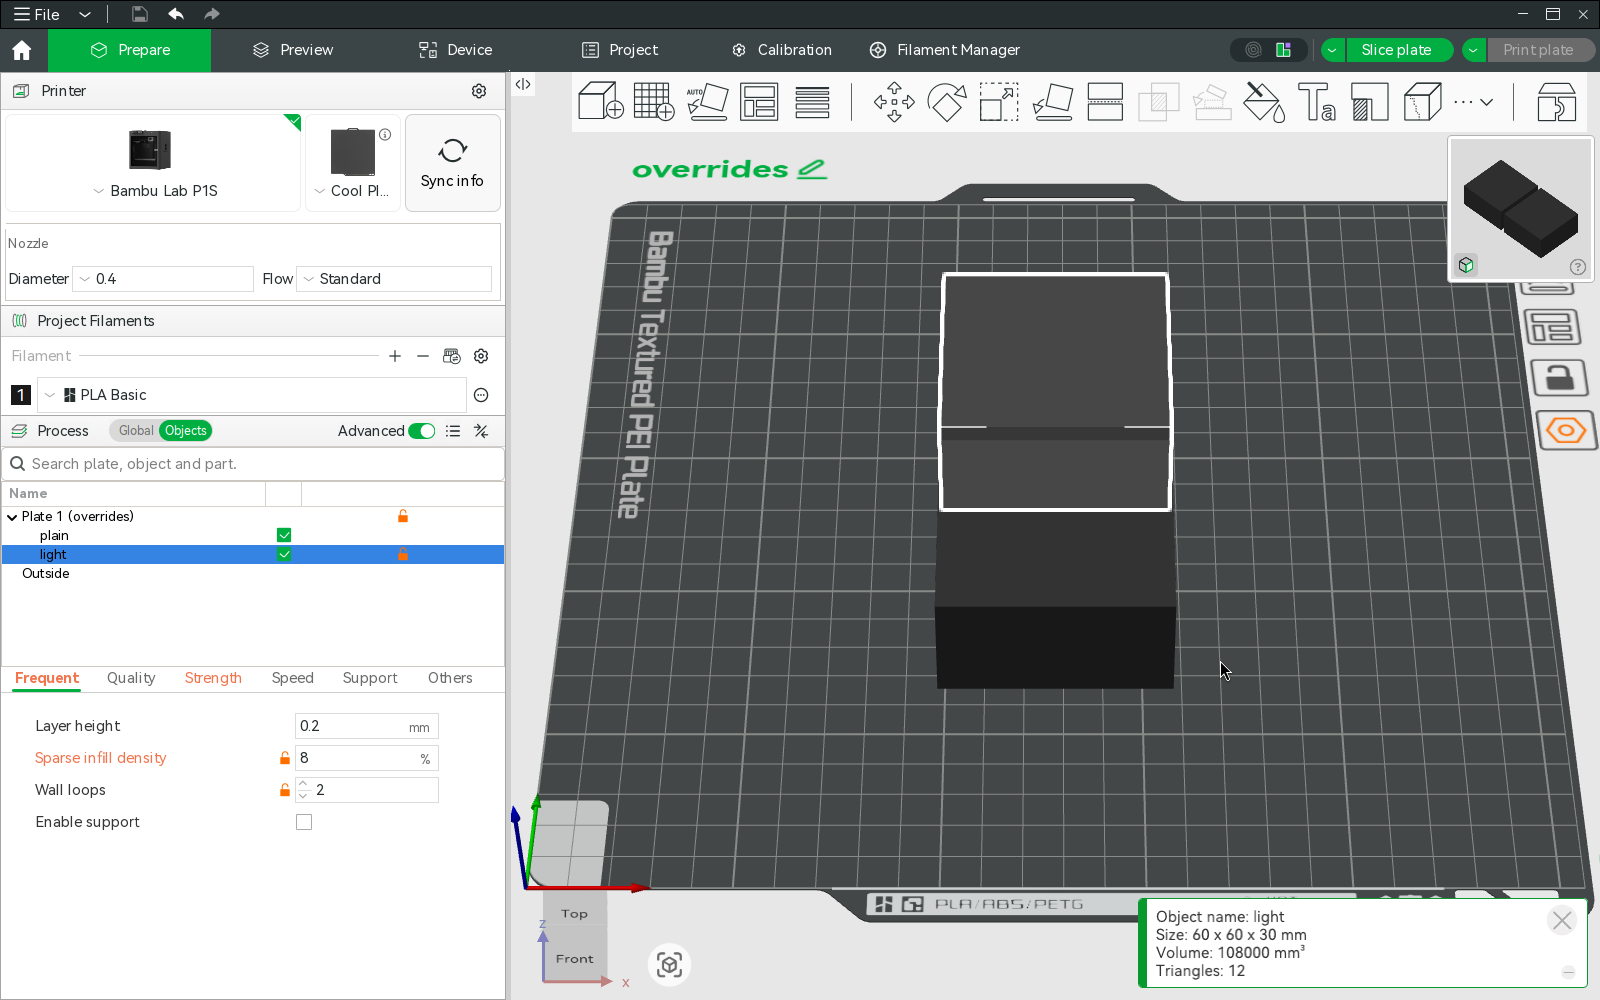Select the Text shape tool

[1317, 101]
